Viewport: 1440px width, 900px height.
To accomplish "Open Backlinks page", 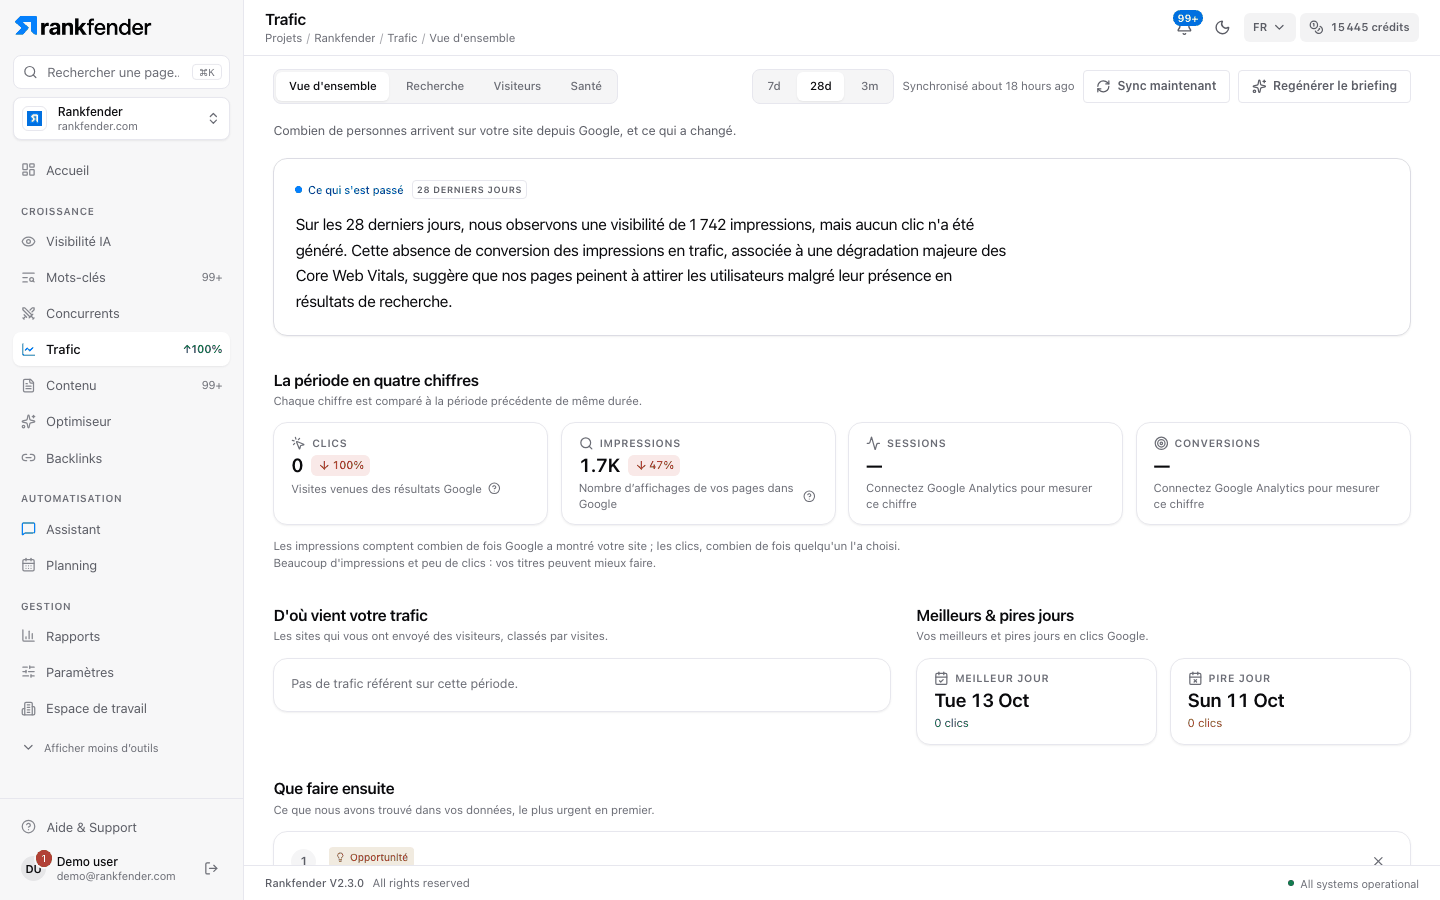I will click(x=121, y=458).
